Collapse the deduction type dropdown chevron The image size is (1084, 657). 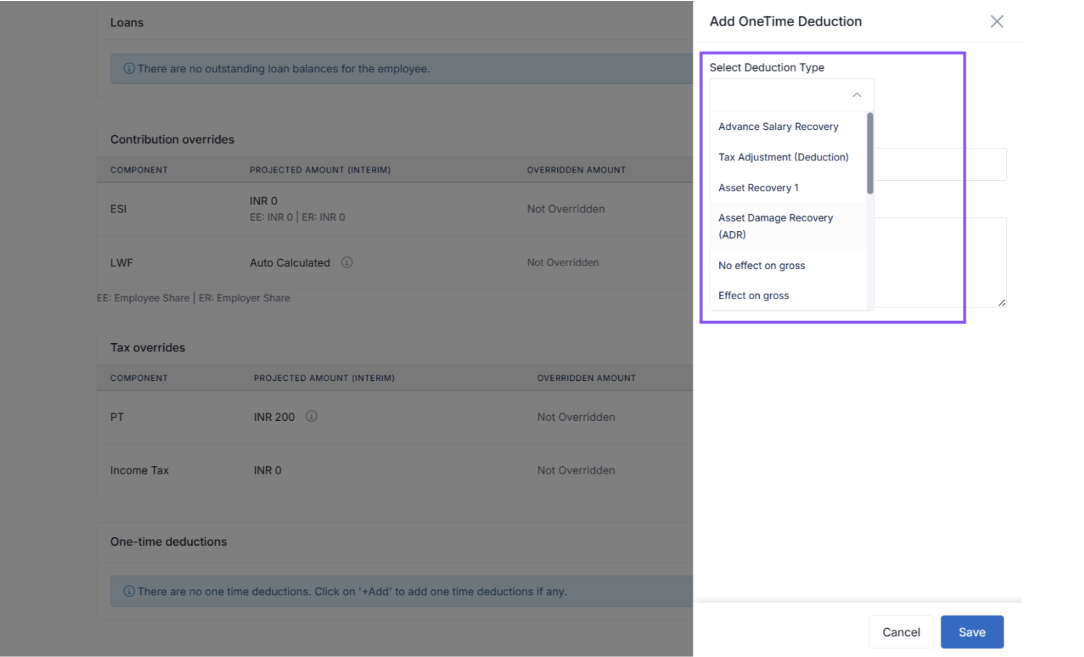click(856, 95)
